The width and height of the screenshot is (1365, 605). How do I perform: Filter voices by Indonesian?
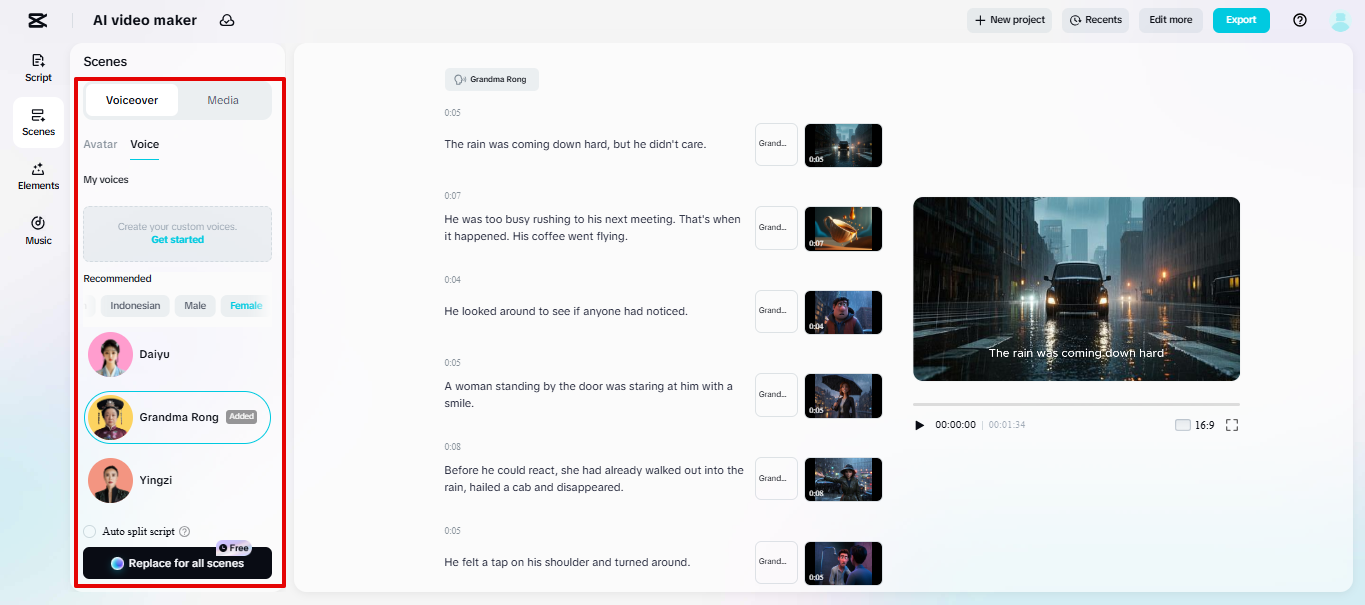tap(135, 306)
